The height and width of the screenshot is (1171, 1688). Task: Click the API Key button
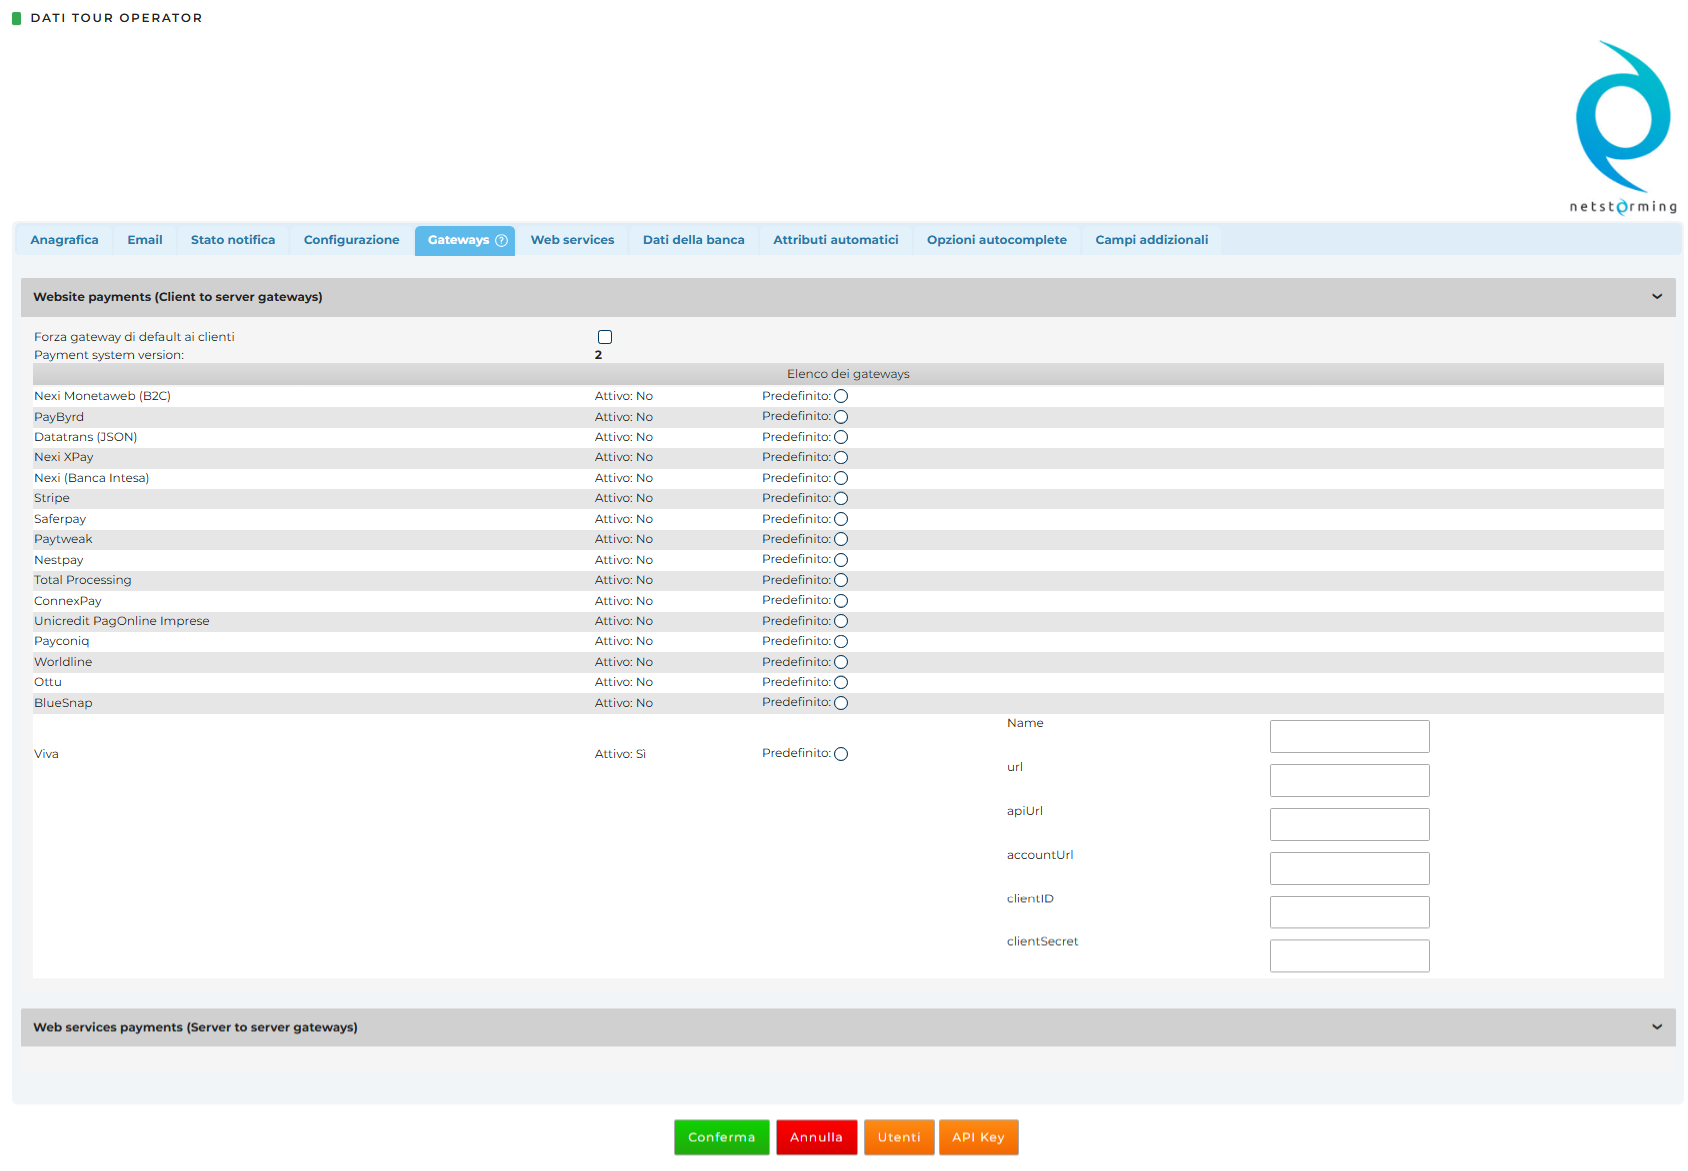[978, 1137]
